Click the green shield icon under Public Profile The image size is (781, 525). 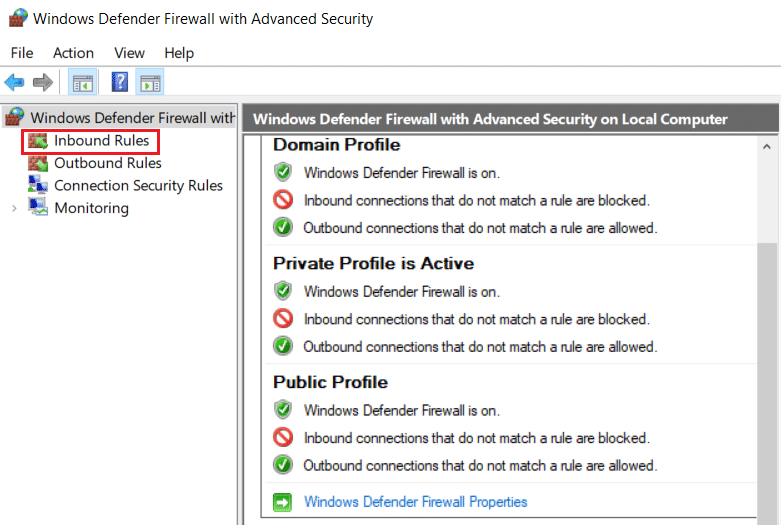click(x=283, y=410)
